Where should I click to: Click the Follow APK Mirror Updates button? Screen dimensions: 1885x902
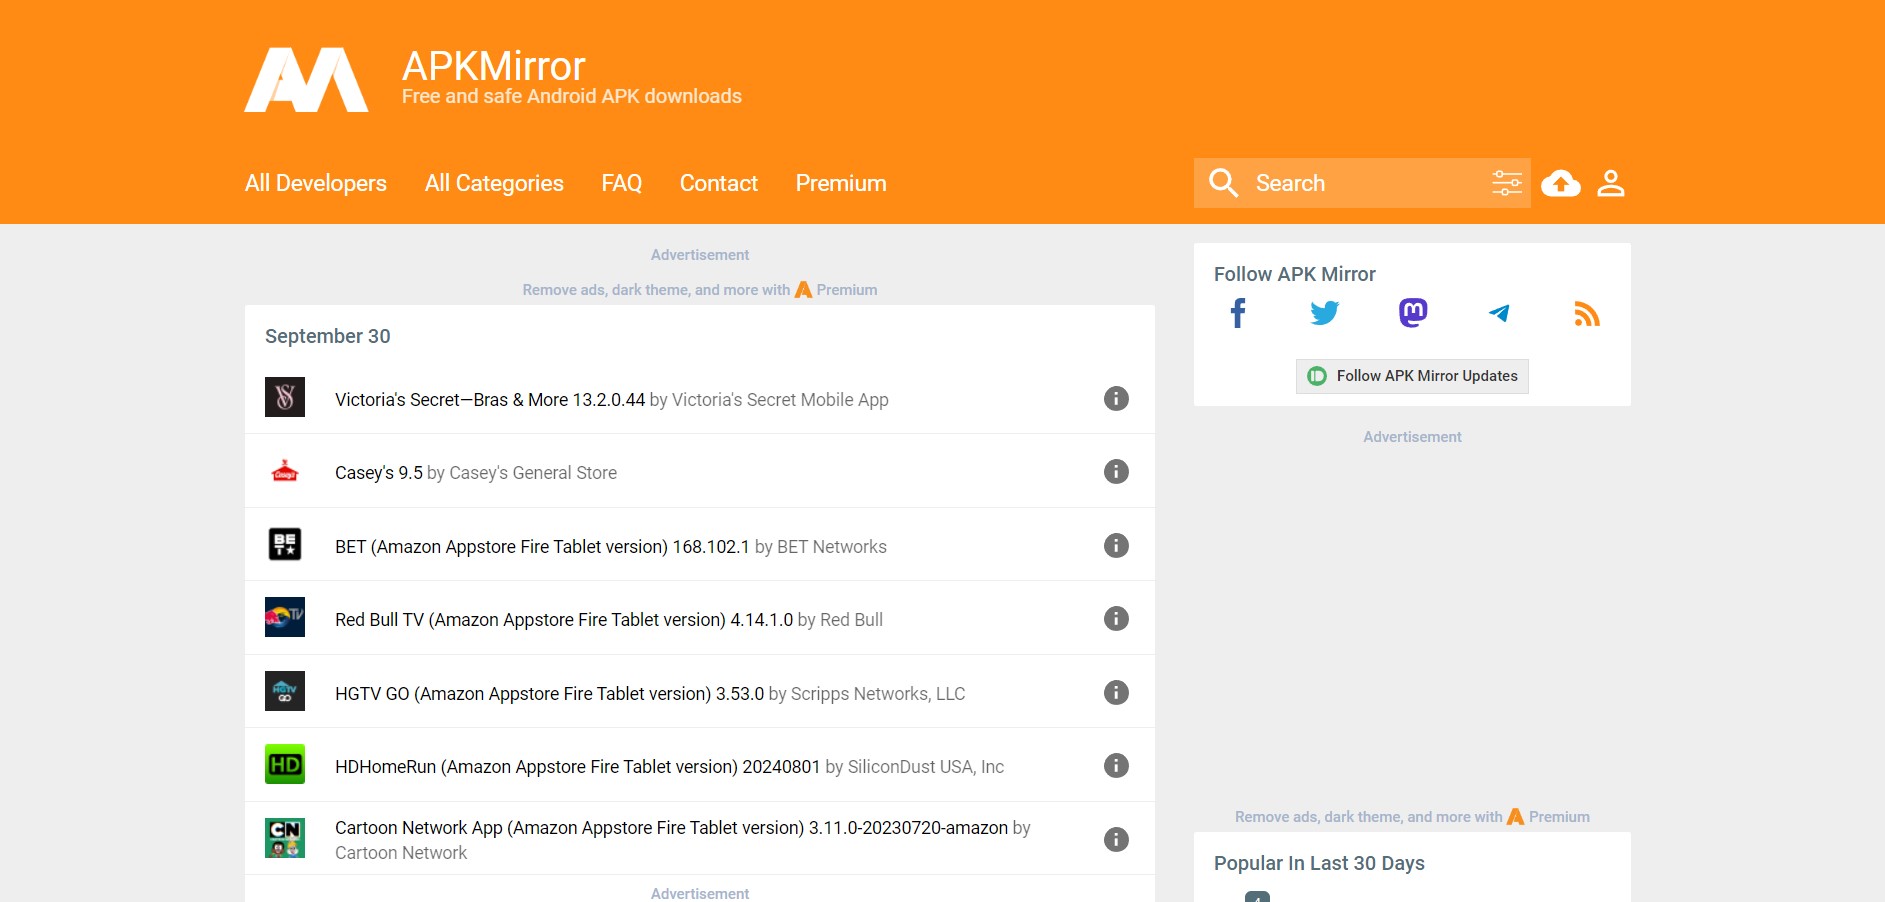(x=1411, y=376)
